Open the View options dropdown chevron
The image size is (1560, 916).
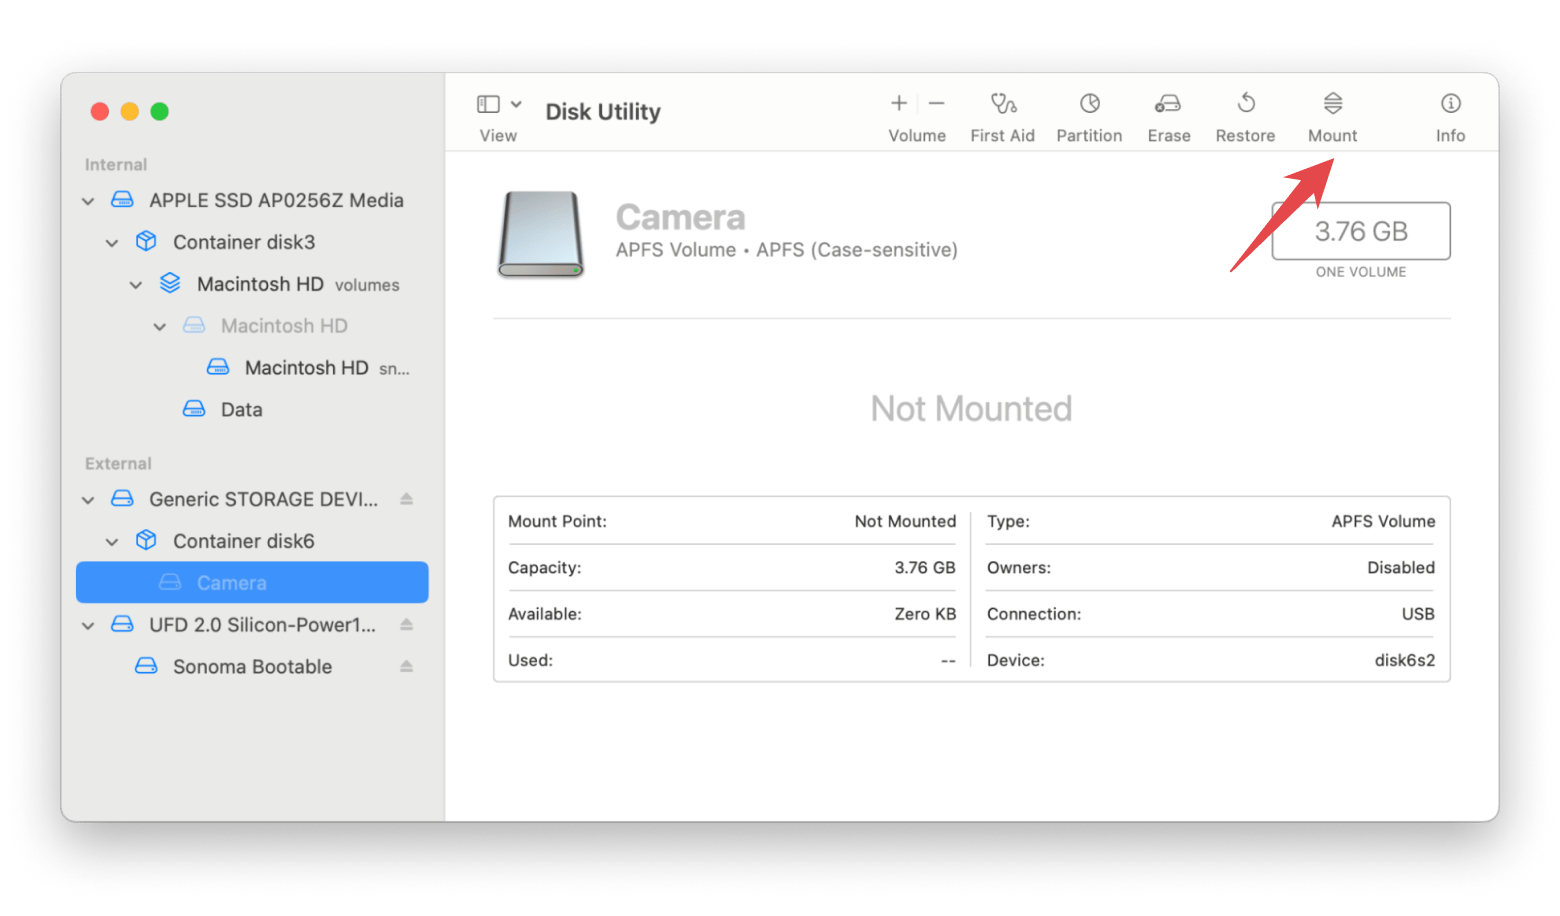[516, 104]
